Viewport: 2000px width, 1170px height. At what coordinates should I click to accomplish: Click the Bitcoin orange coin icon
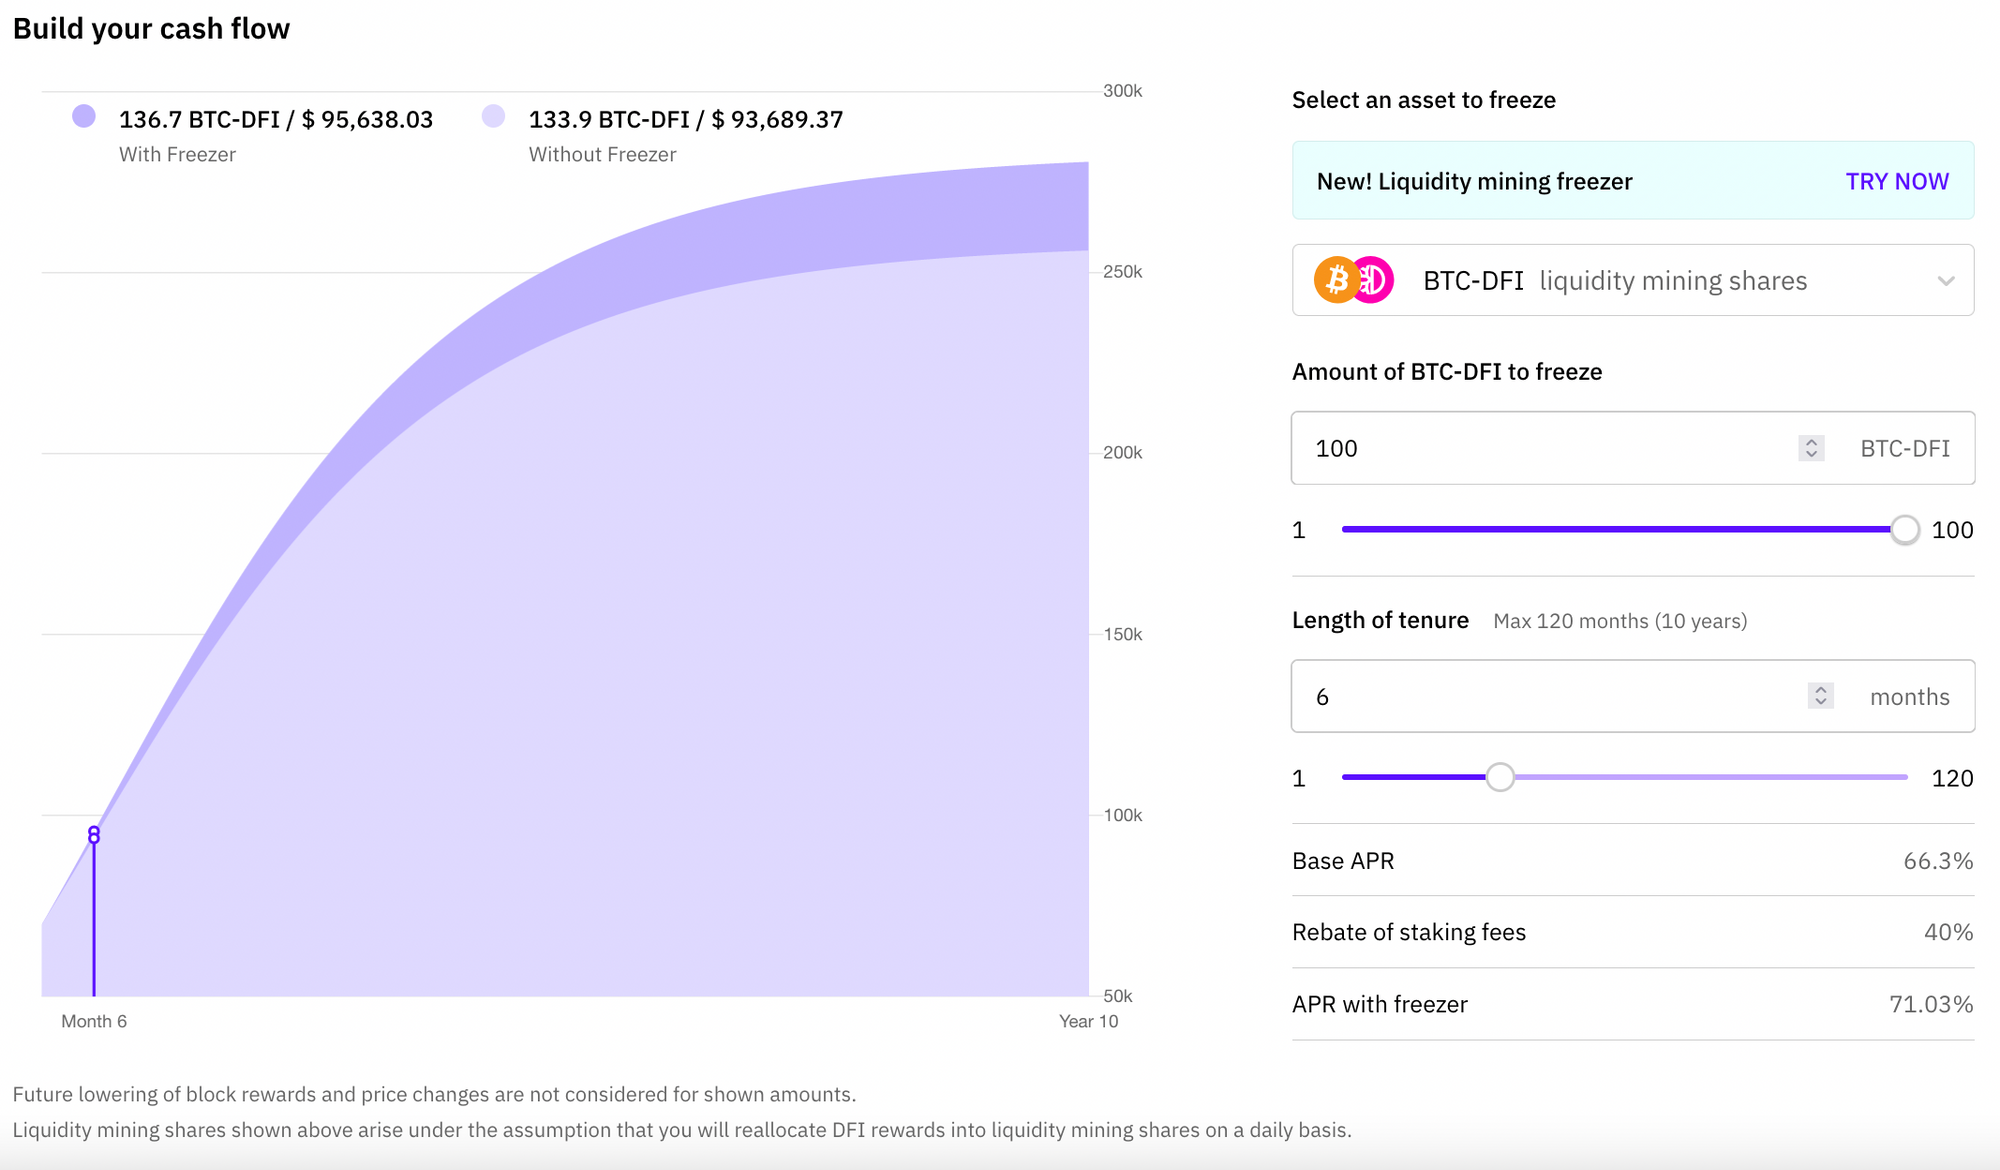tap(1335, 281)
